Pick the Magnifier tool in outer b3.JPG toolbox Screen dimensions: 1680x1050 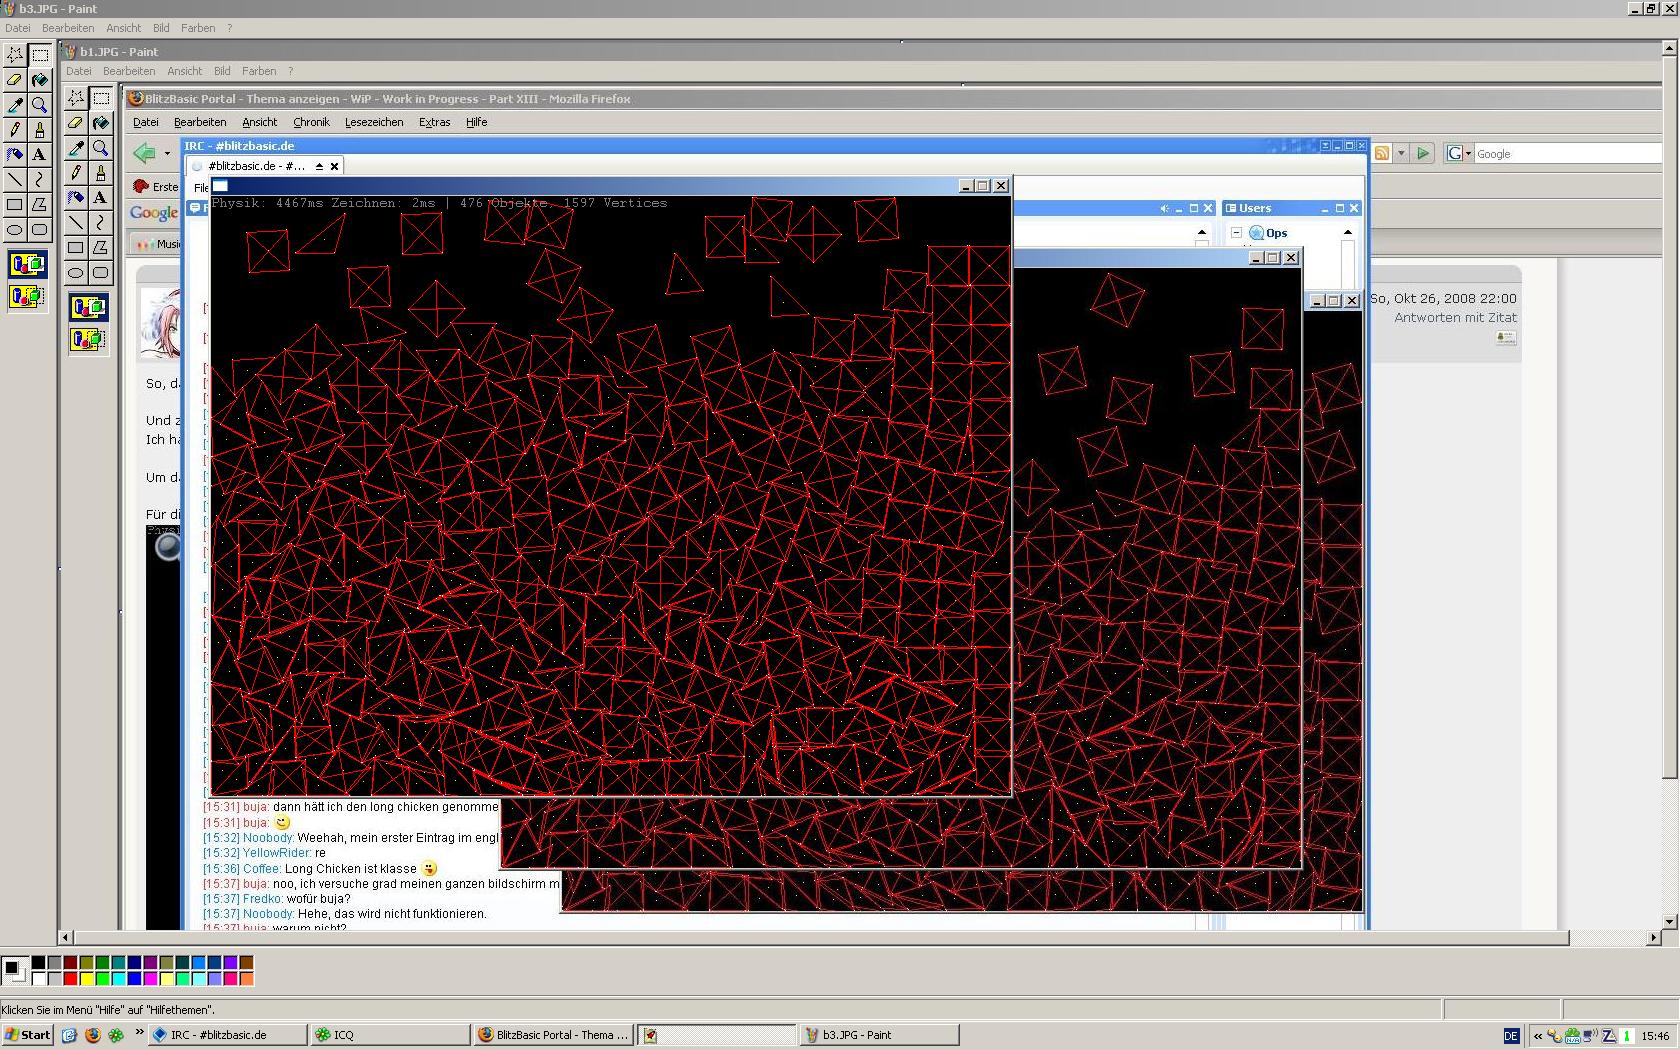point(40,104)
